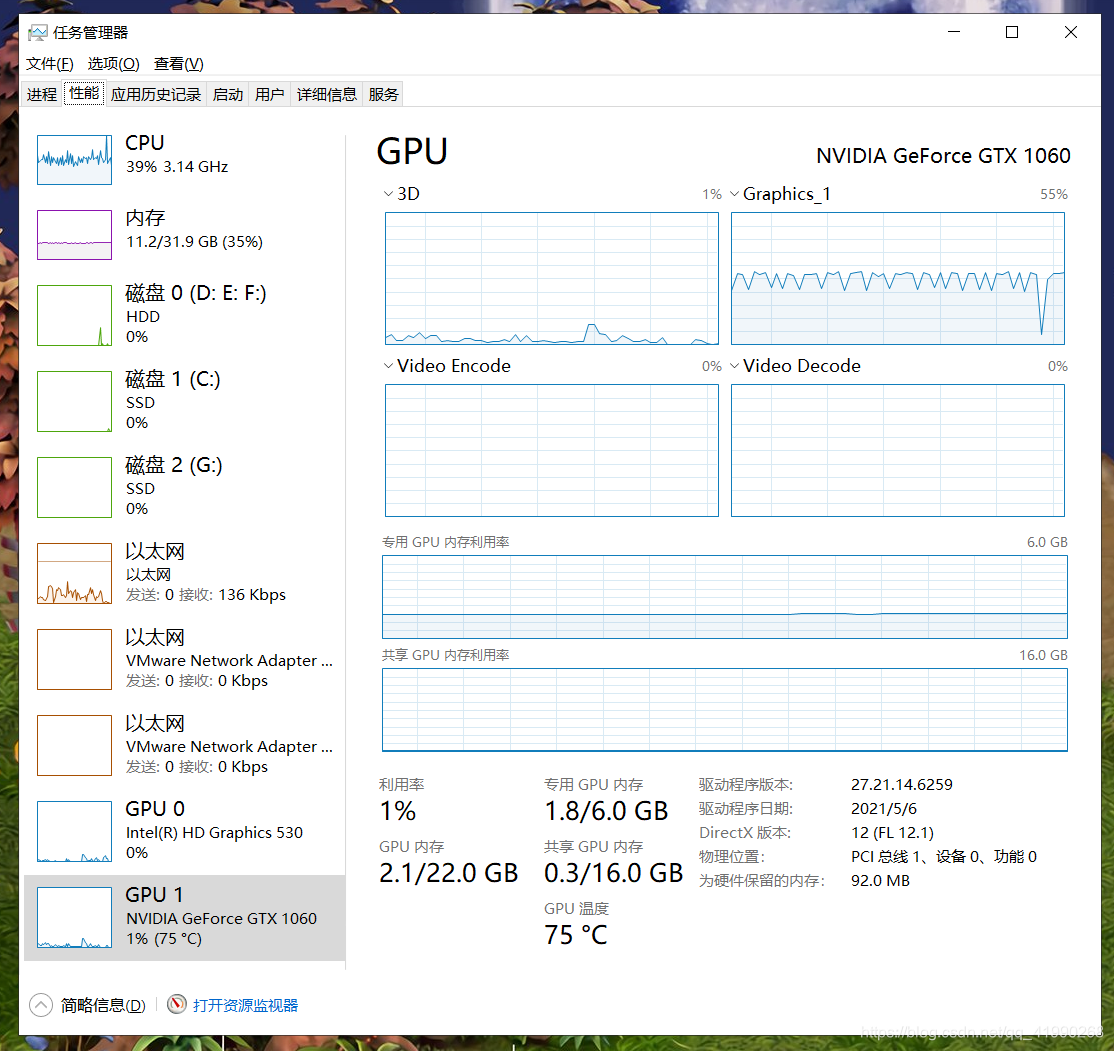Screen dimensions: 1114x1051
Task: Click shared GPU memory 0.3/16.0 GB
Action: [x=614, y=873]
